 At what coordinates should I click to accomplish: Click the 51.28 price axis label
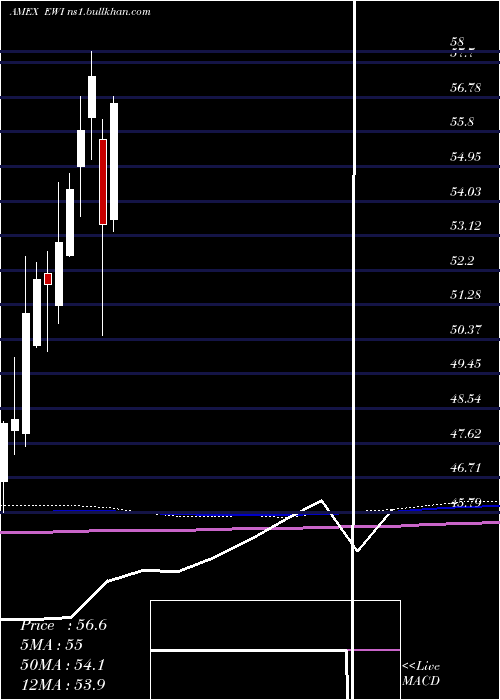click(466, 295)
